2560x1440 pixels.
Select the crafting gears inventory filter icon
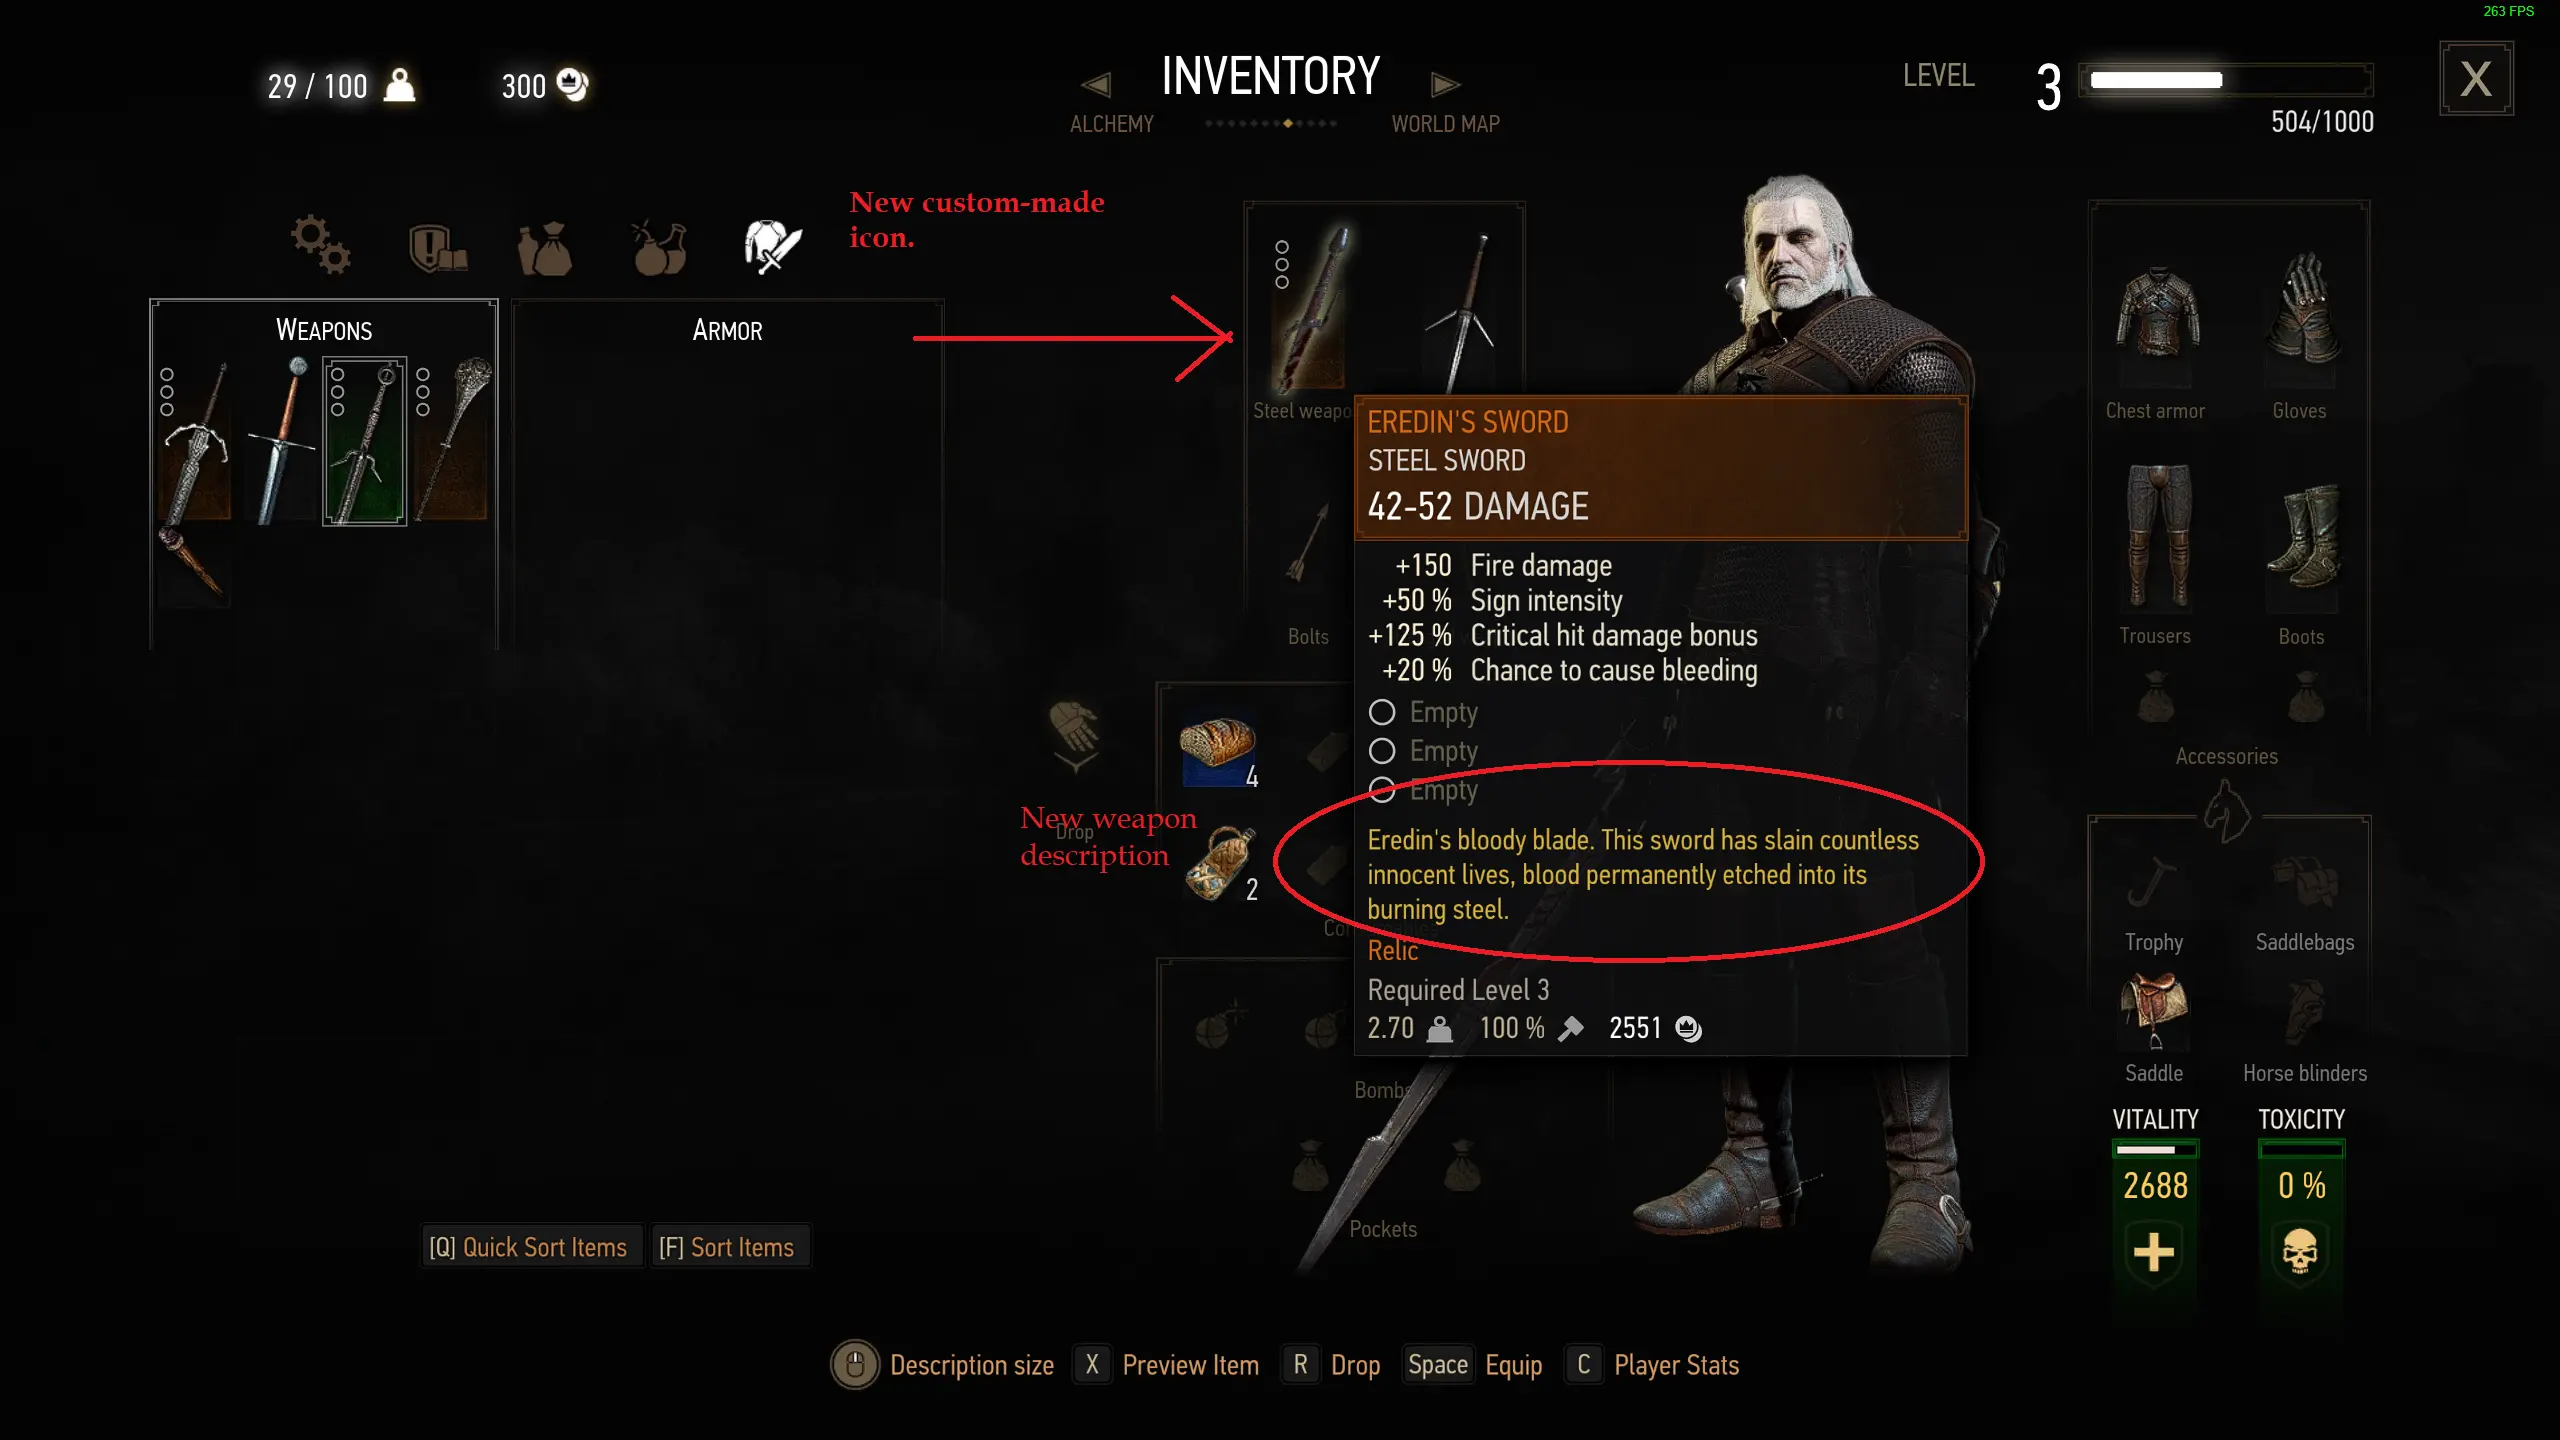(x=320, y=243)
